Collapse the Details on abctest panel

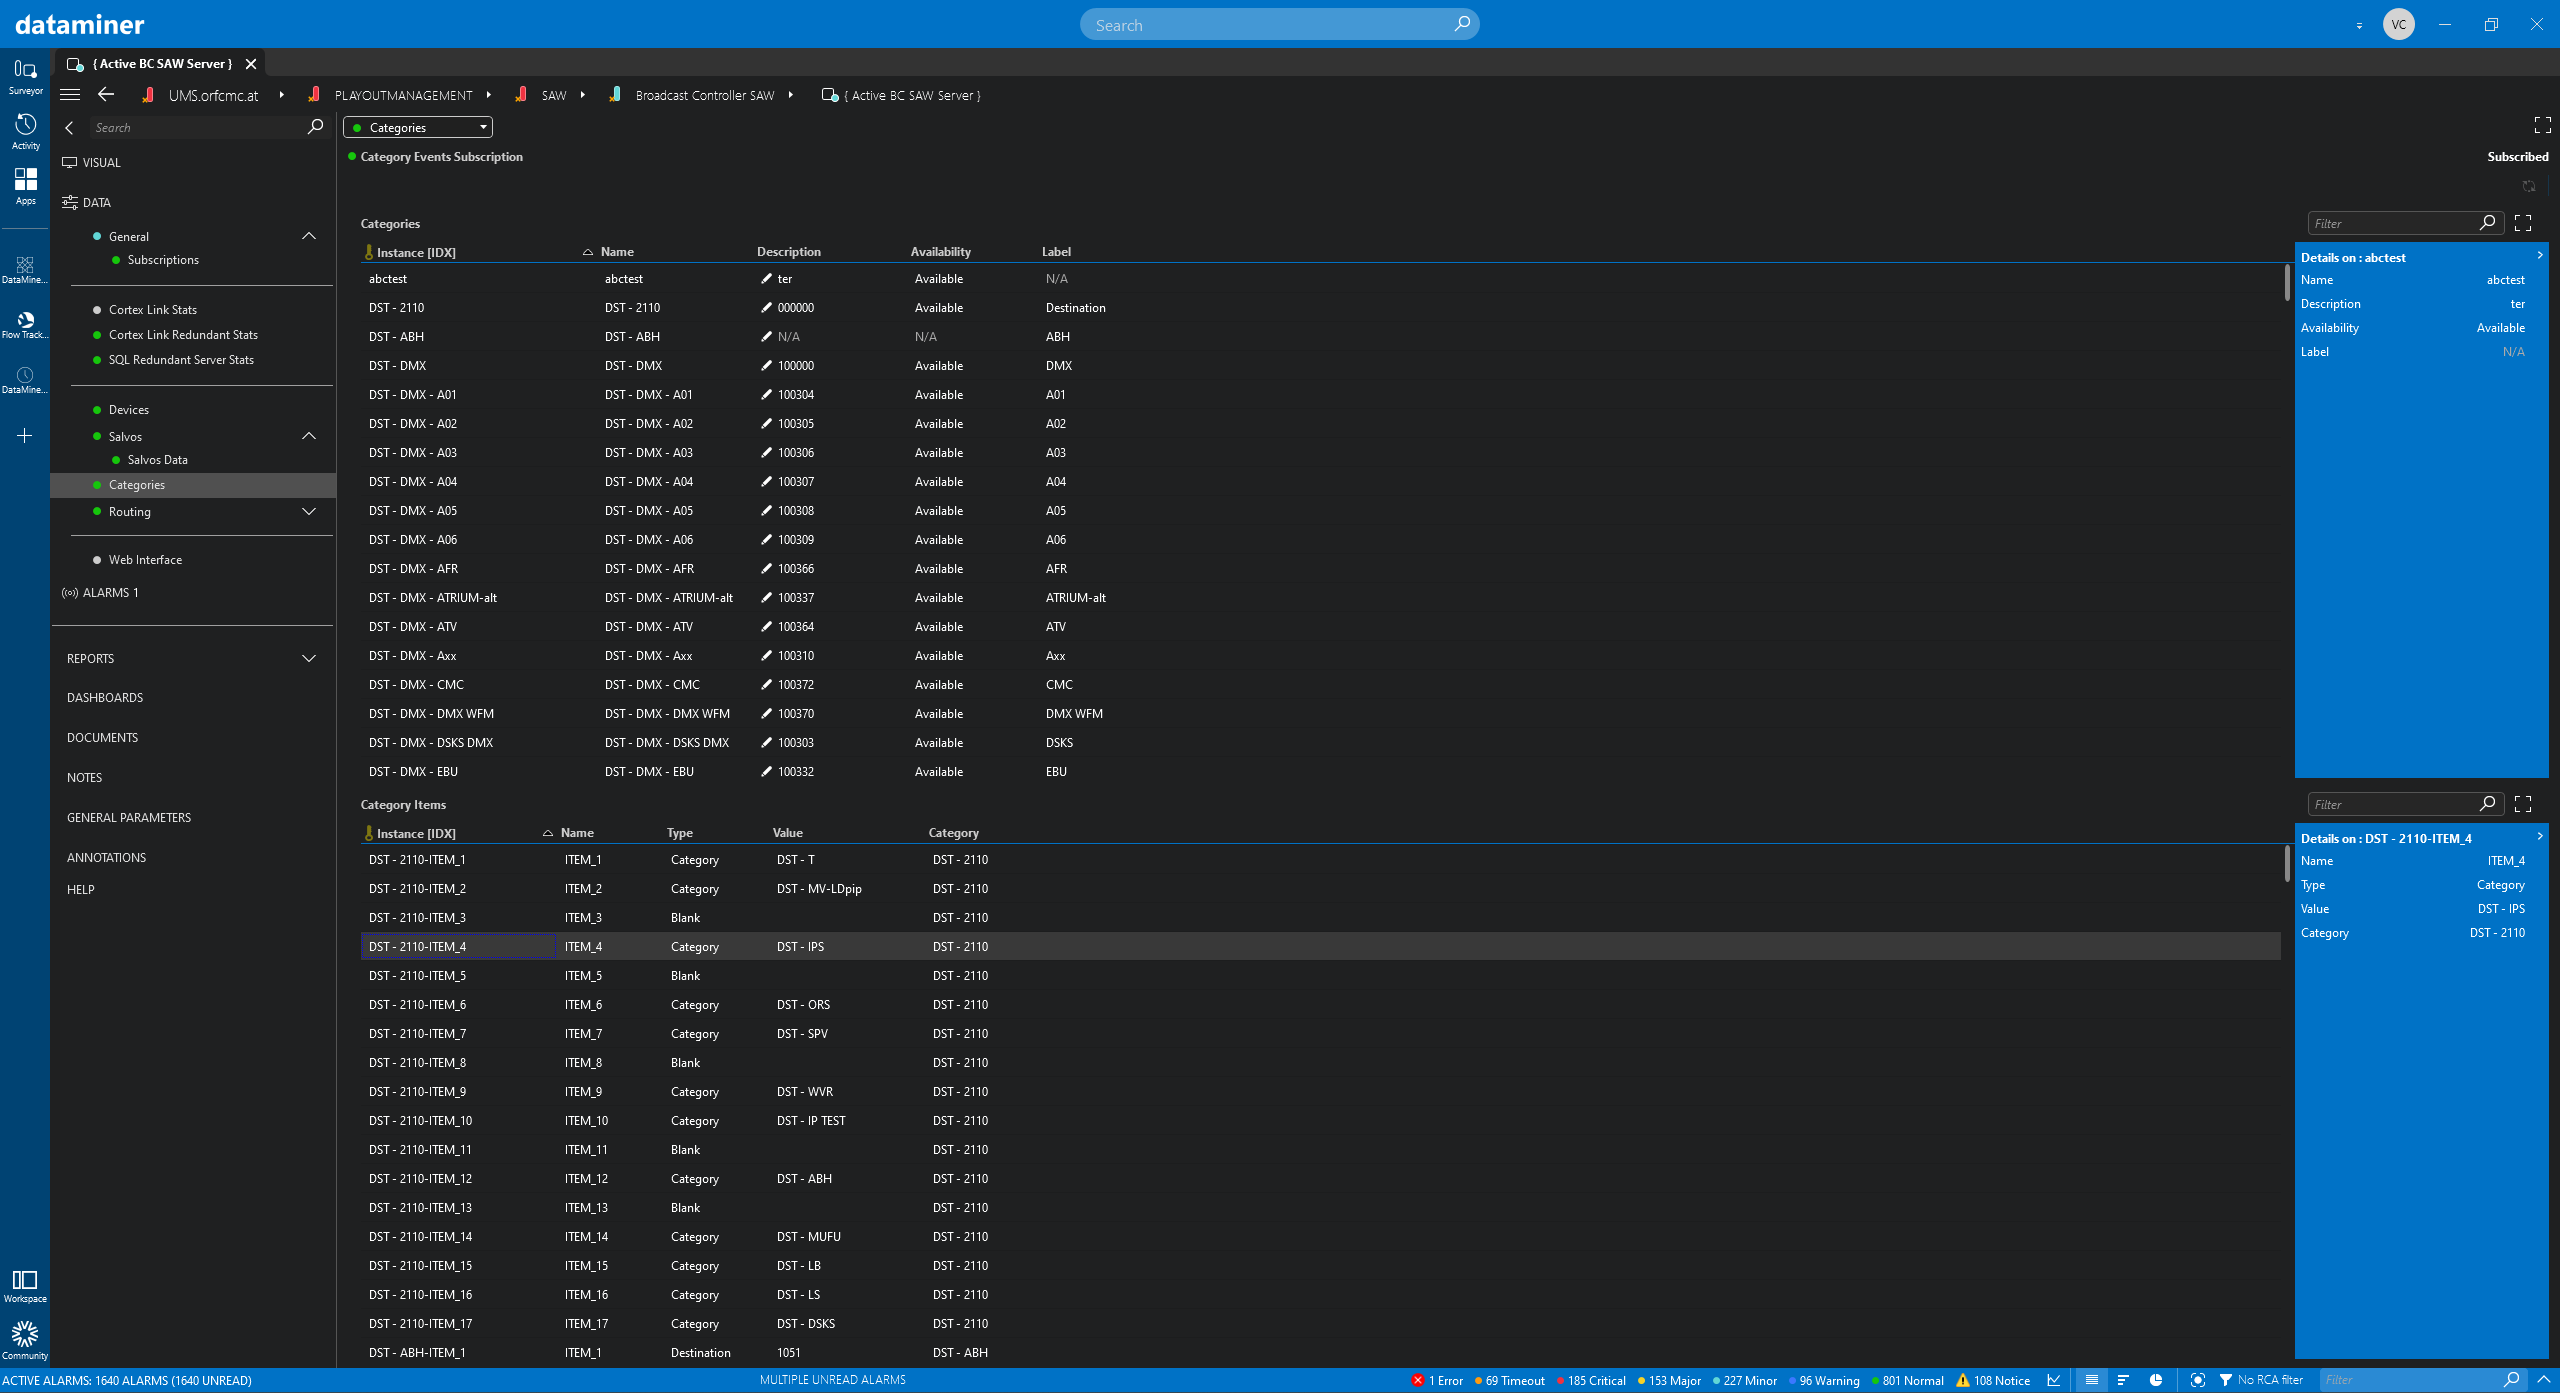point(2539,256)
